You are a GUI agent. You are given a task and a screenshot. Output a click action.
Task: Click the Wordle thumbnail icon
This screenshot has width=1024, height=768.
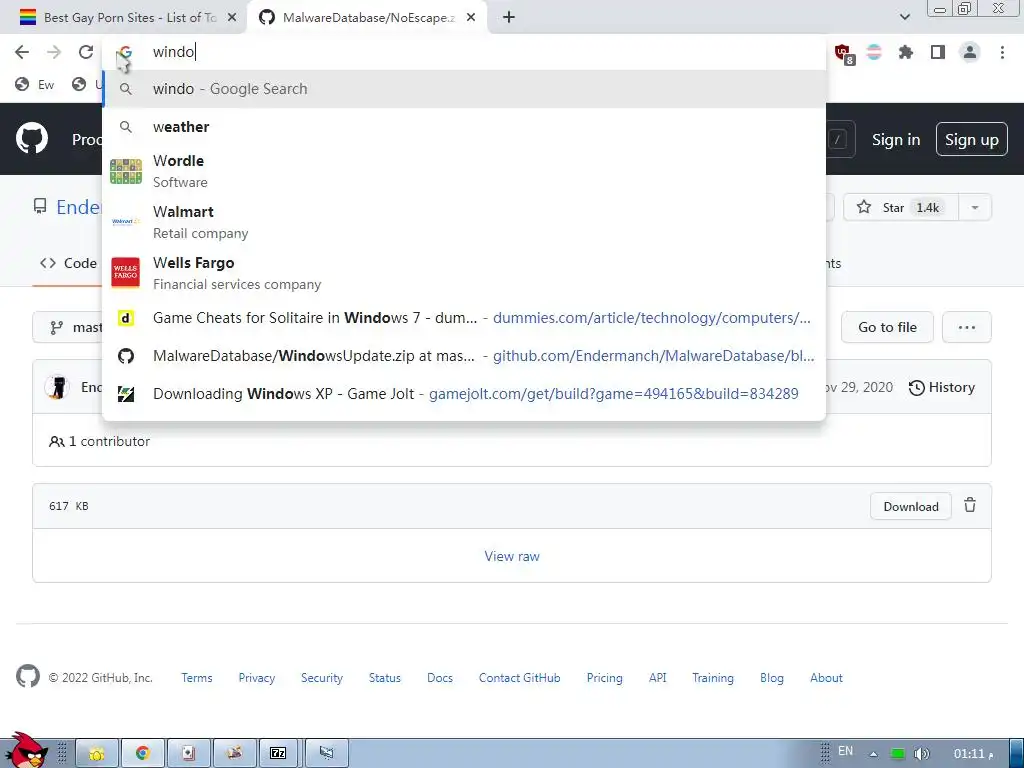click(x=125, y=171)
